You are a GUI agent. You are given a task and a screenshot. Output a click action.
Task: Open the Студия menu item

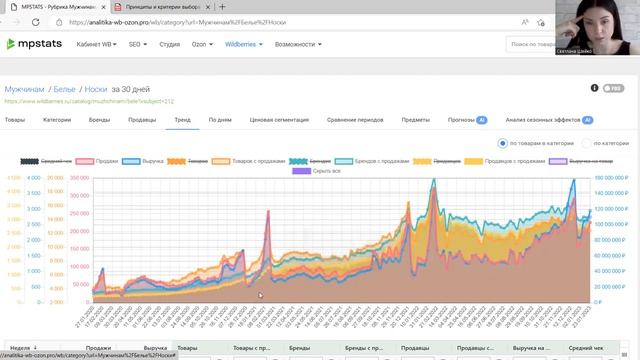point(169,44)
